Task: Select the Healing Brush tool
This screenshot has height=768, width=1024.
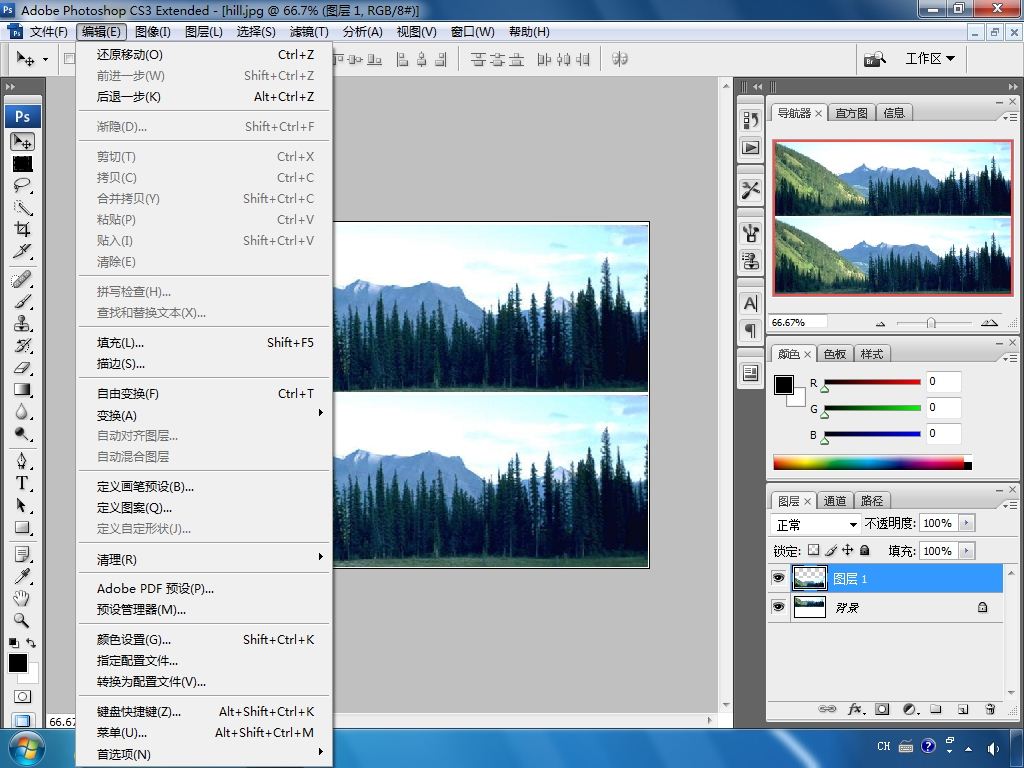Action: (22, 280)
